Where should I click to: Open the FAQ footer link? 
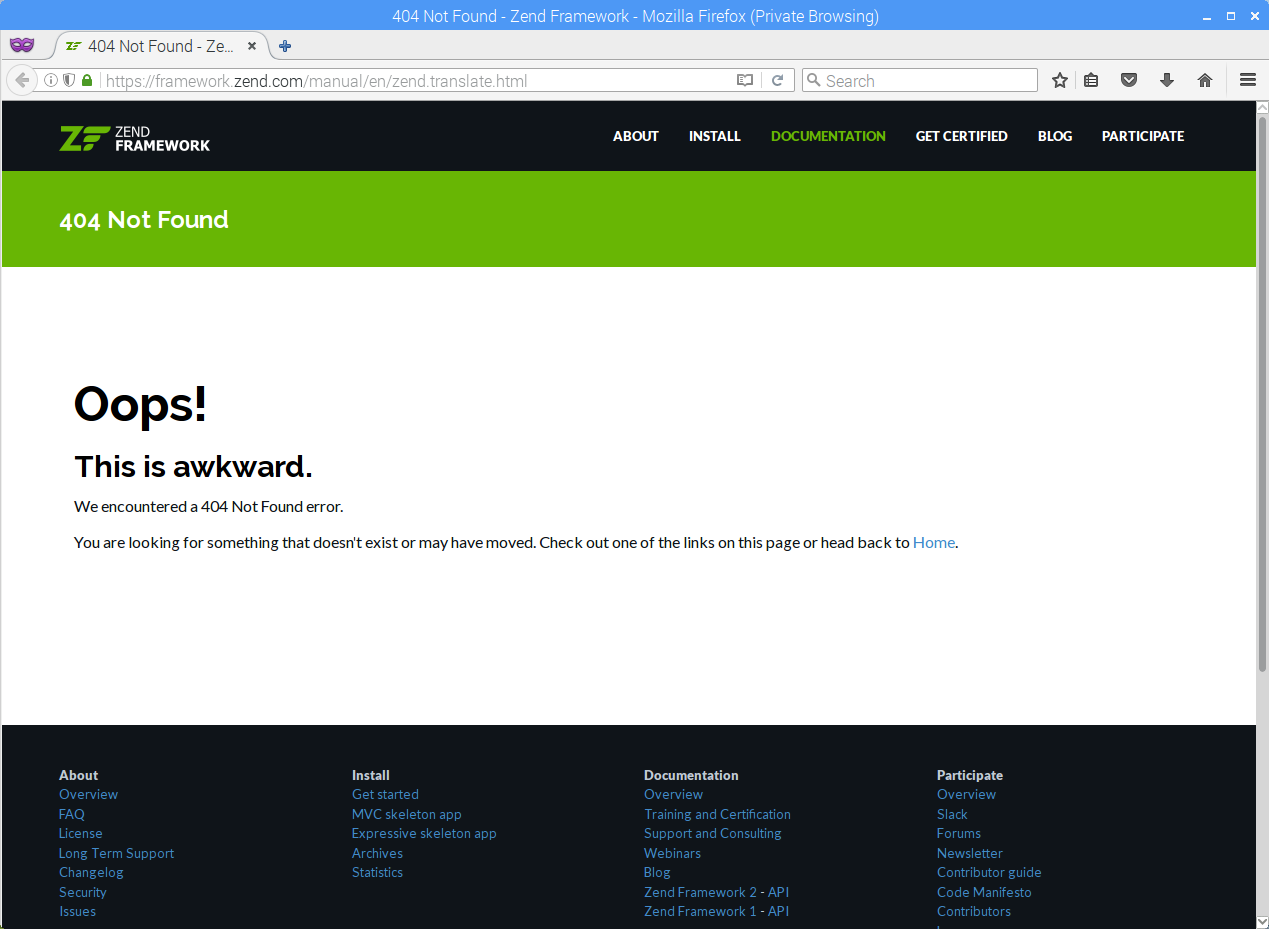click(x=72, y=814)
